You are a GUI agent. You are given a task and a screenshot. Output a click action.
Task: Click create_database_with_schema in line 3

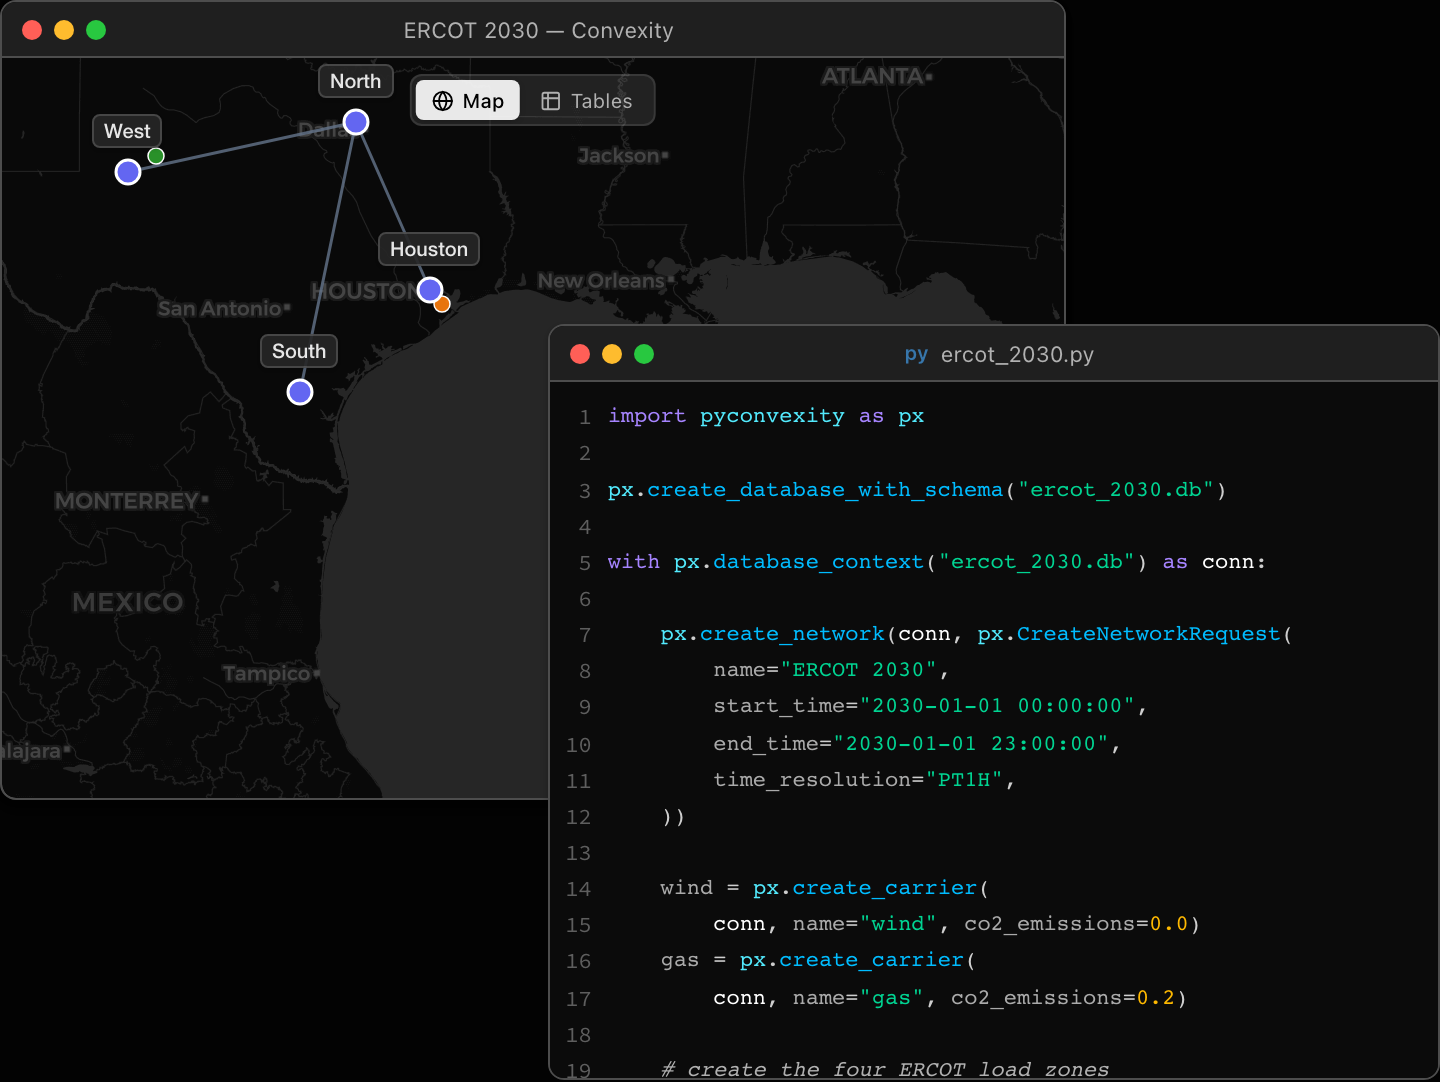click(825, 490)
